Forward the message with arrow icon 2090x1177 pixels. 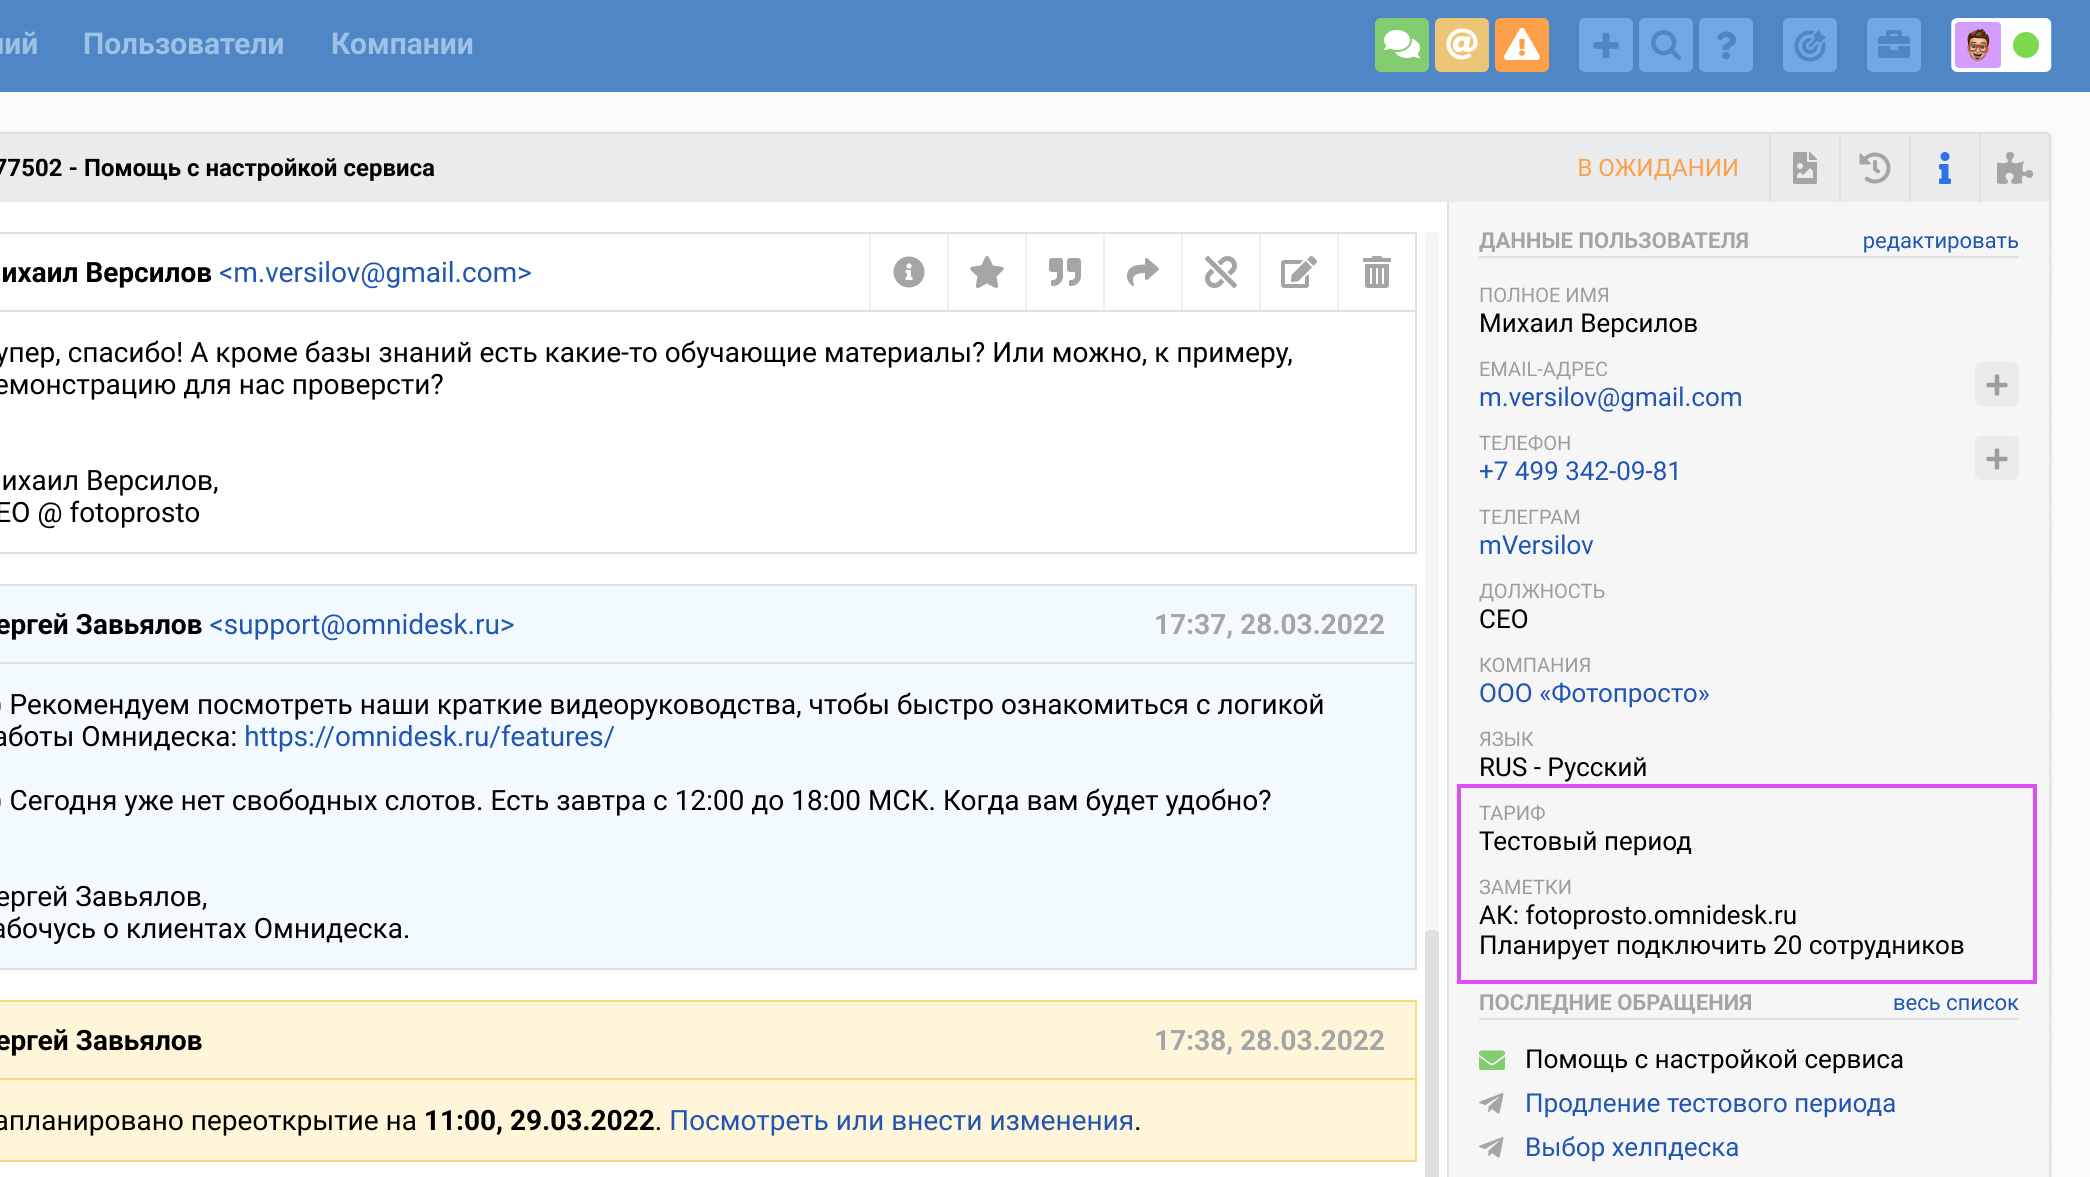point(1142,272)
